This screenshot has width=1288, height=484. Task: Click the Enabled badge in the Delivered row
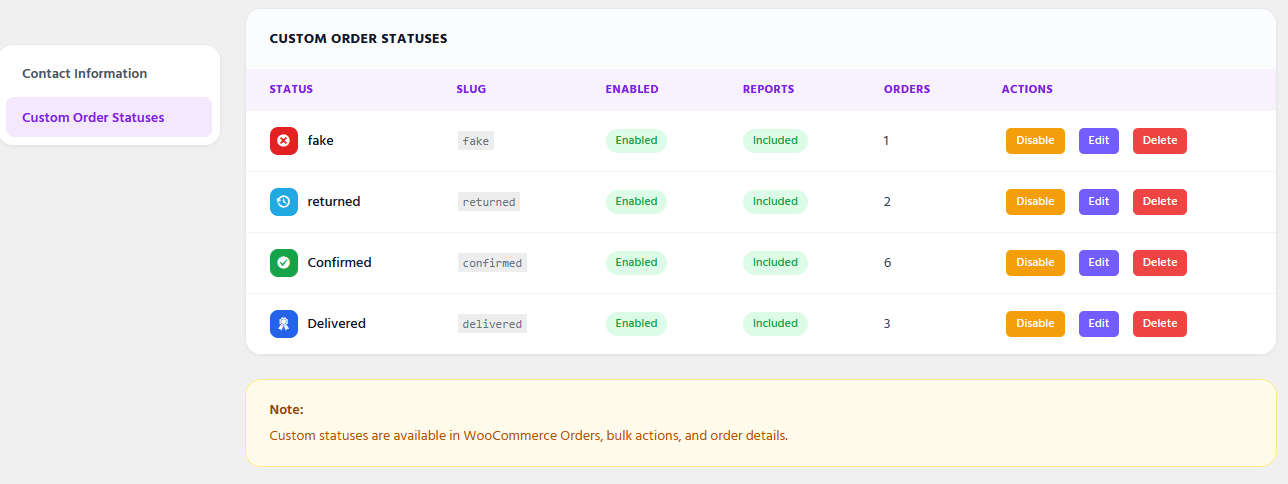tap(636, 324)
